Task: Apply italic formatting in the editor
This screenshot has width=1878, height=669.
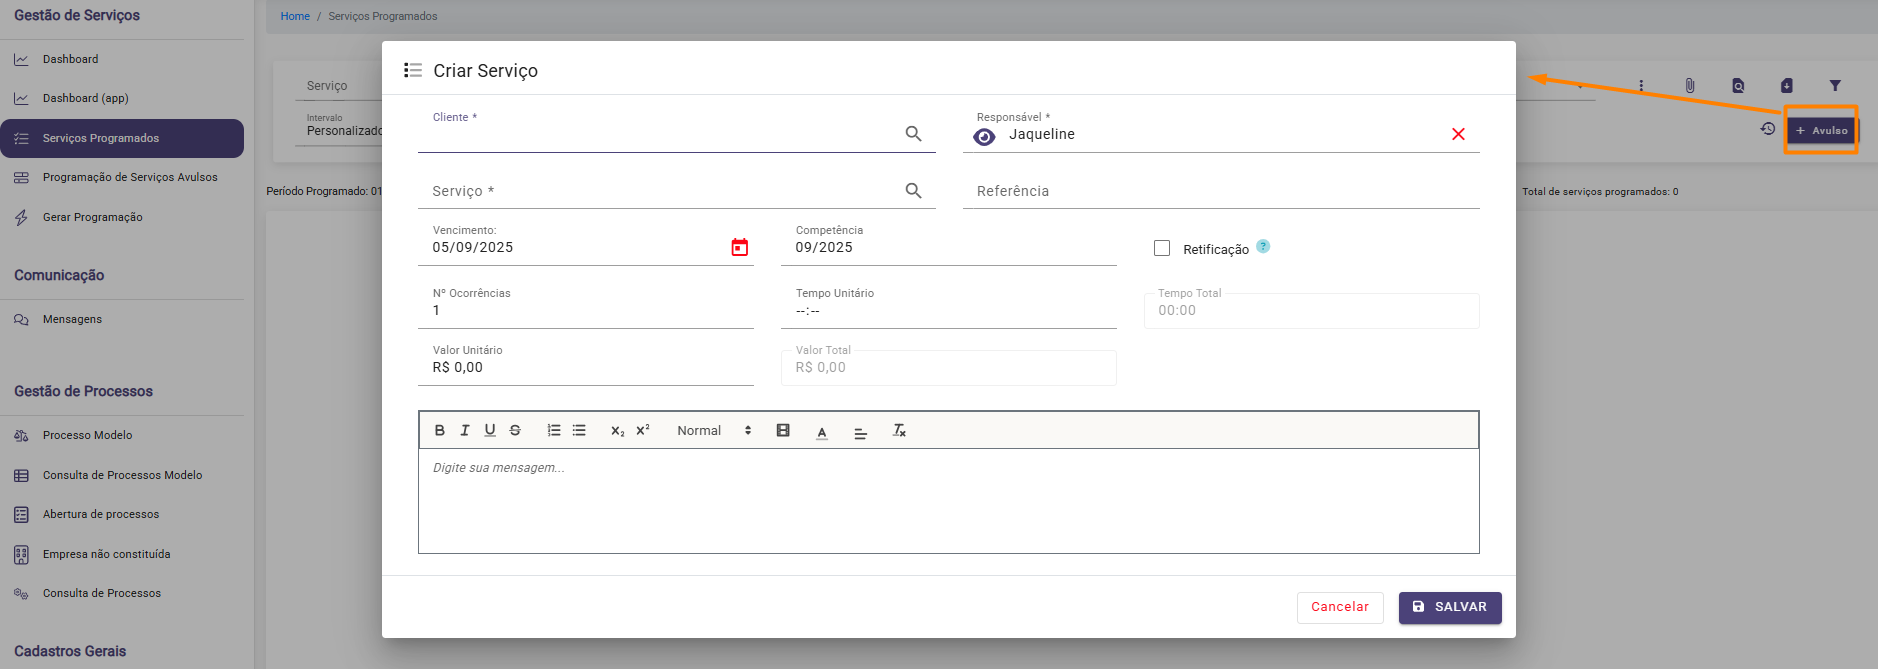Action: click(x=464, y=431)
